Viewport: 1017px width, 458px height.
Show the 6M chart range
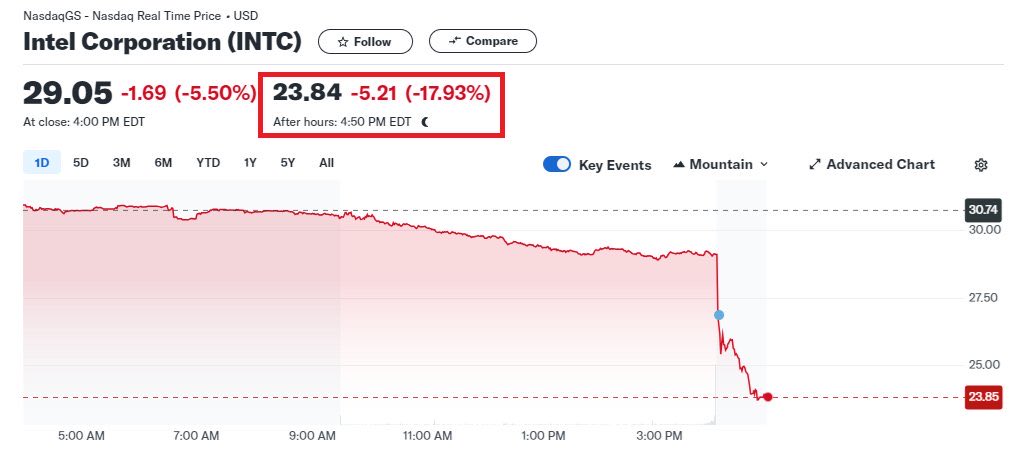(163, 163)
